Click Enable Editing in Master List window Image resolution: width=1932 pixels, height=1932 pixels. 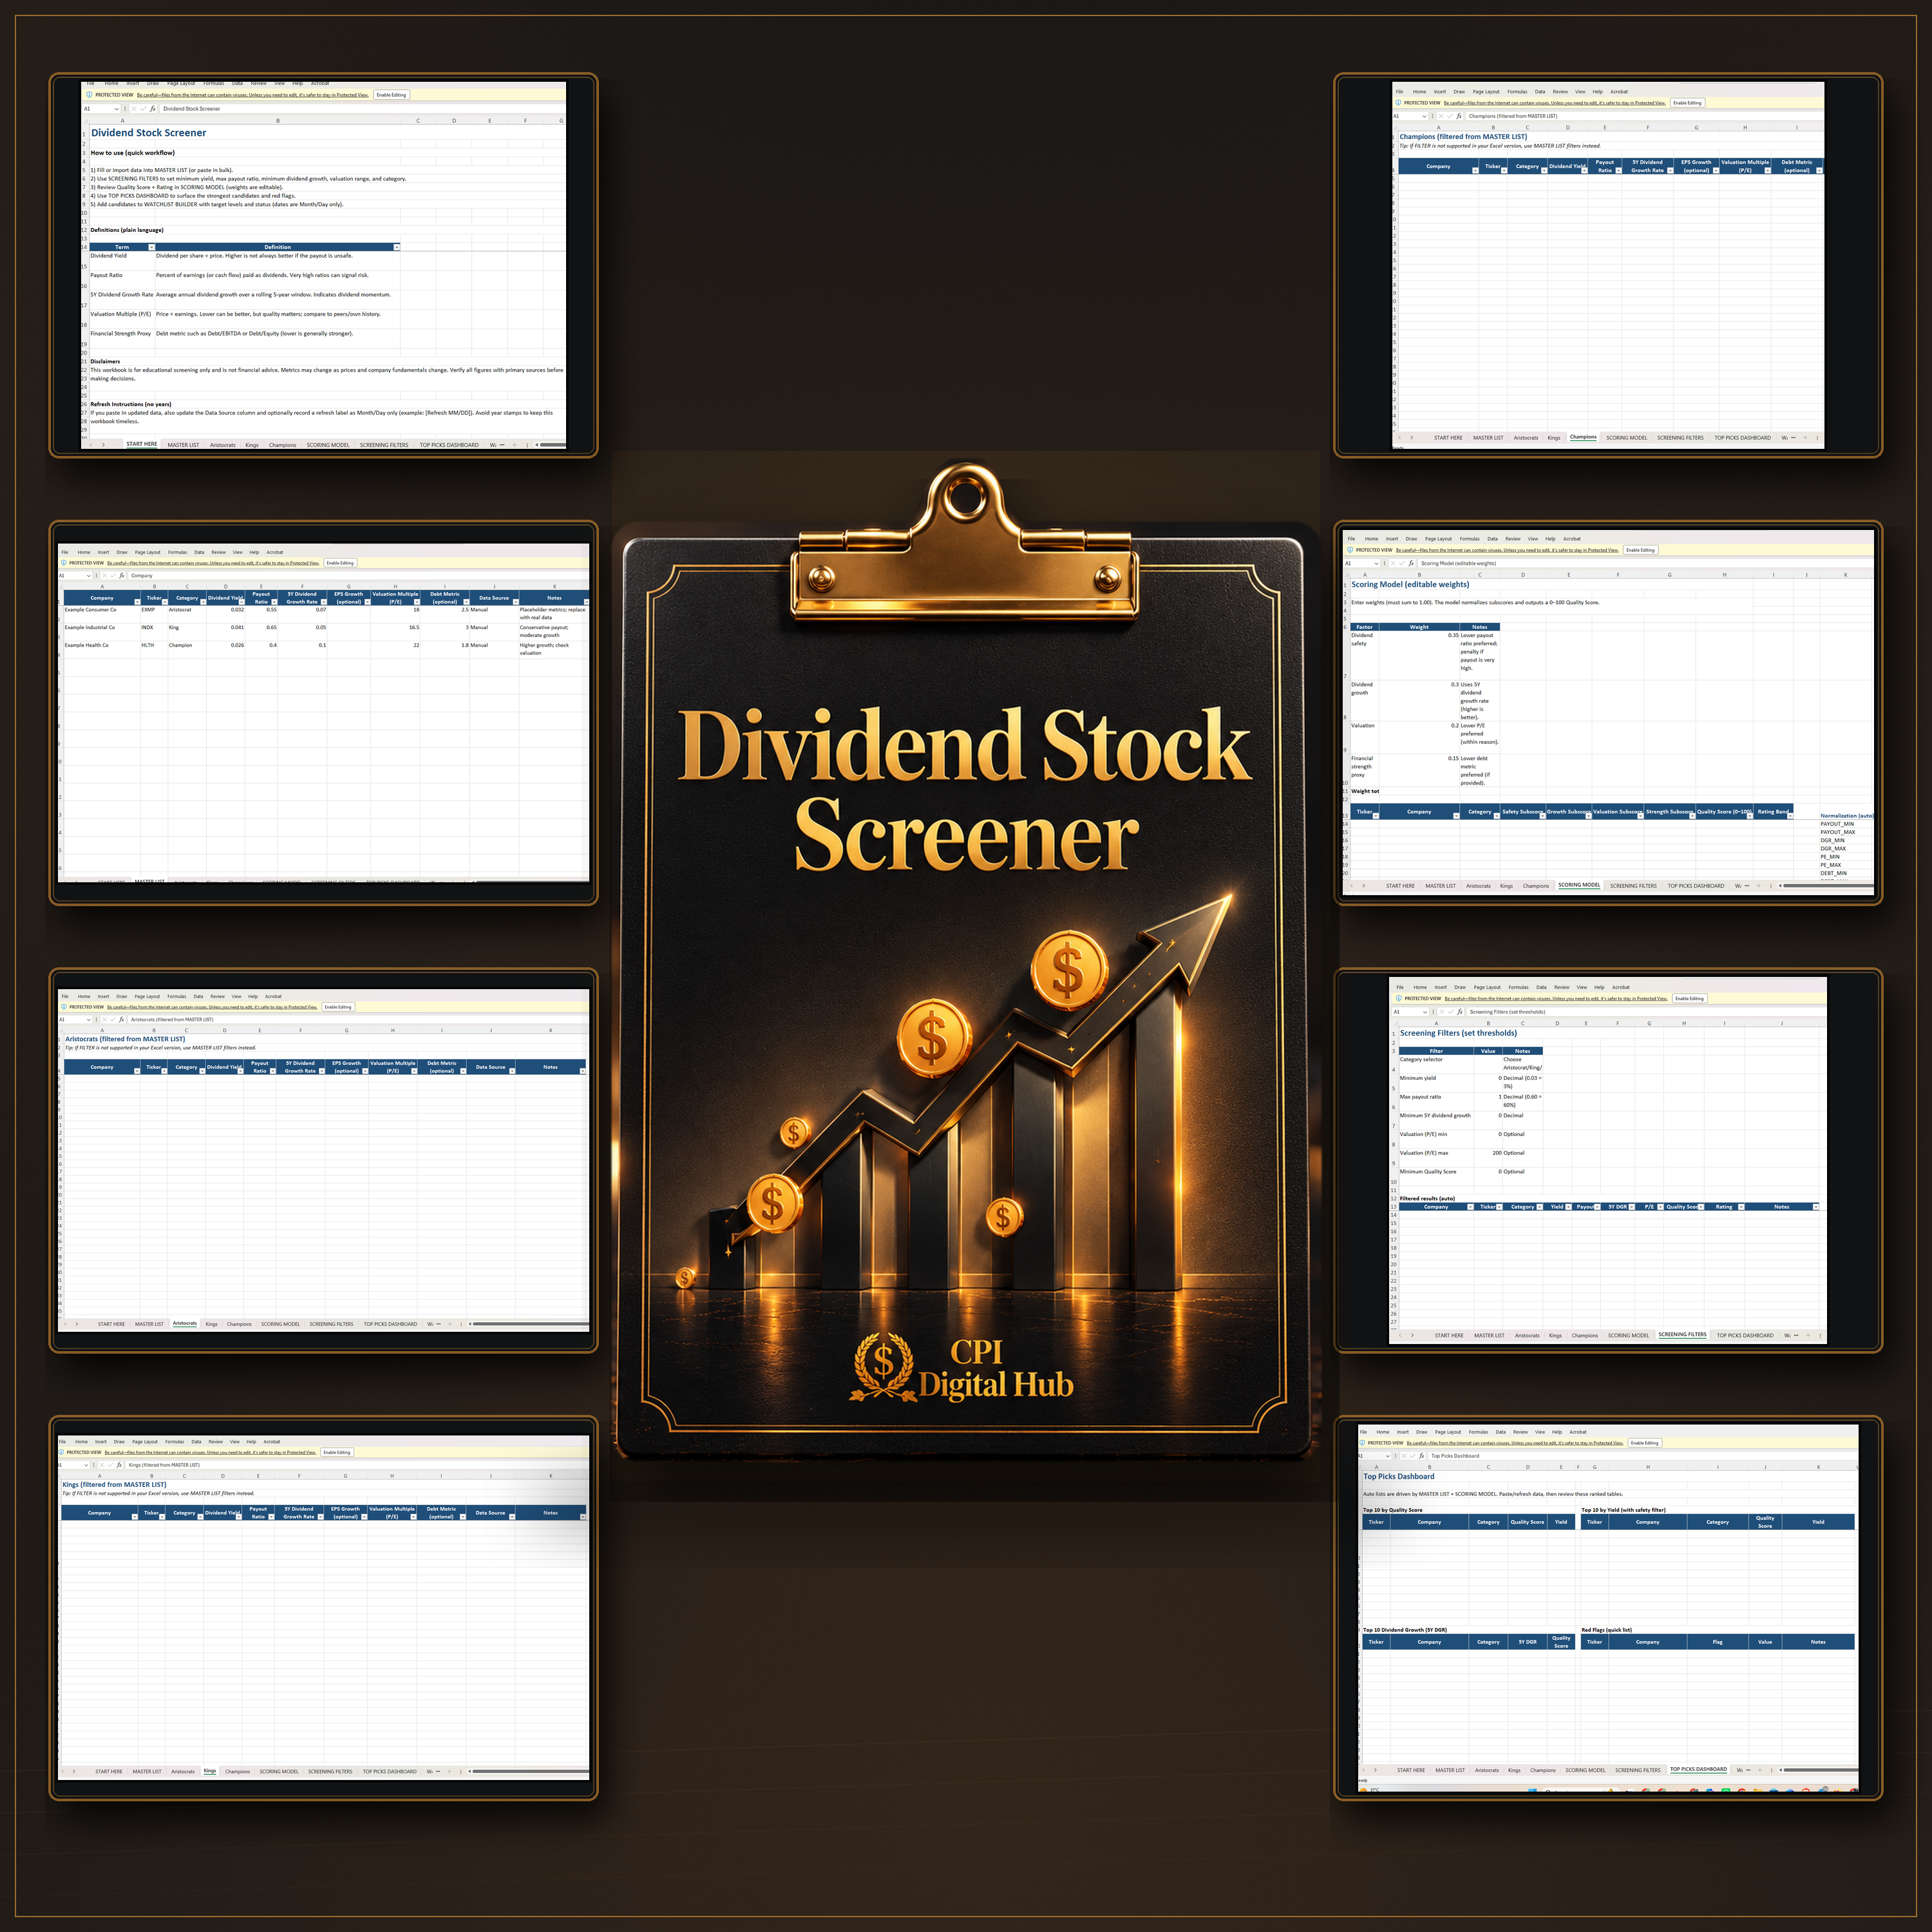click(x=341, y=563)
